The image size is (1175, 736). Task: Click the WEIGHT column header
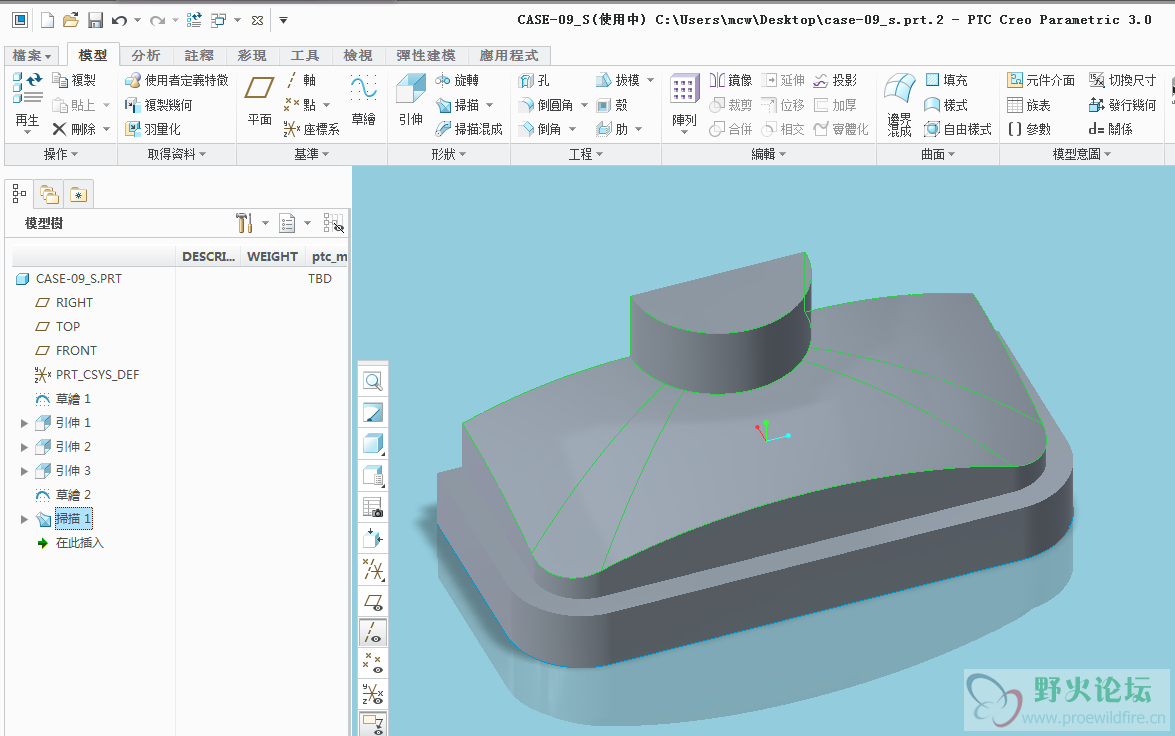click(x=272, y=256)
